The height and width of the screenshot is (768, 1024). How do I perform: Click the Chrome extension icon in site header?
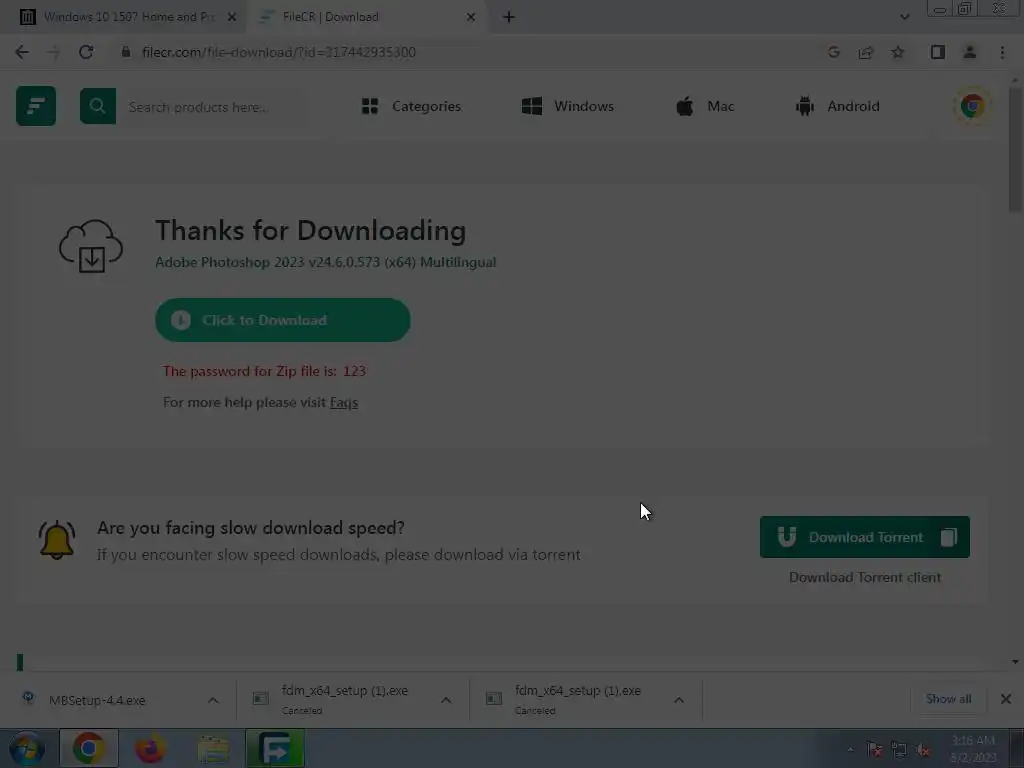click(x=972, y=106)
